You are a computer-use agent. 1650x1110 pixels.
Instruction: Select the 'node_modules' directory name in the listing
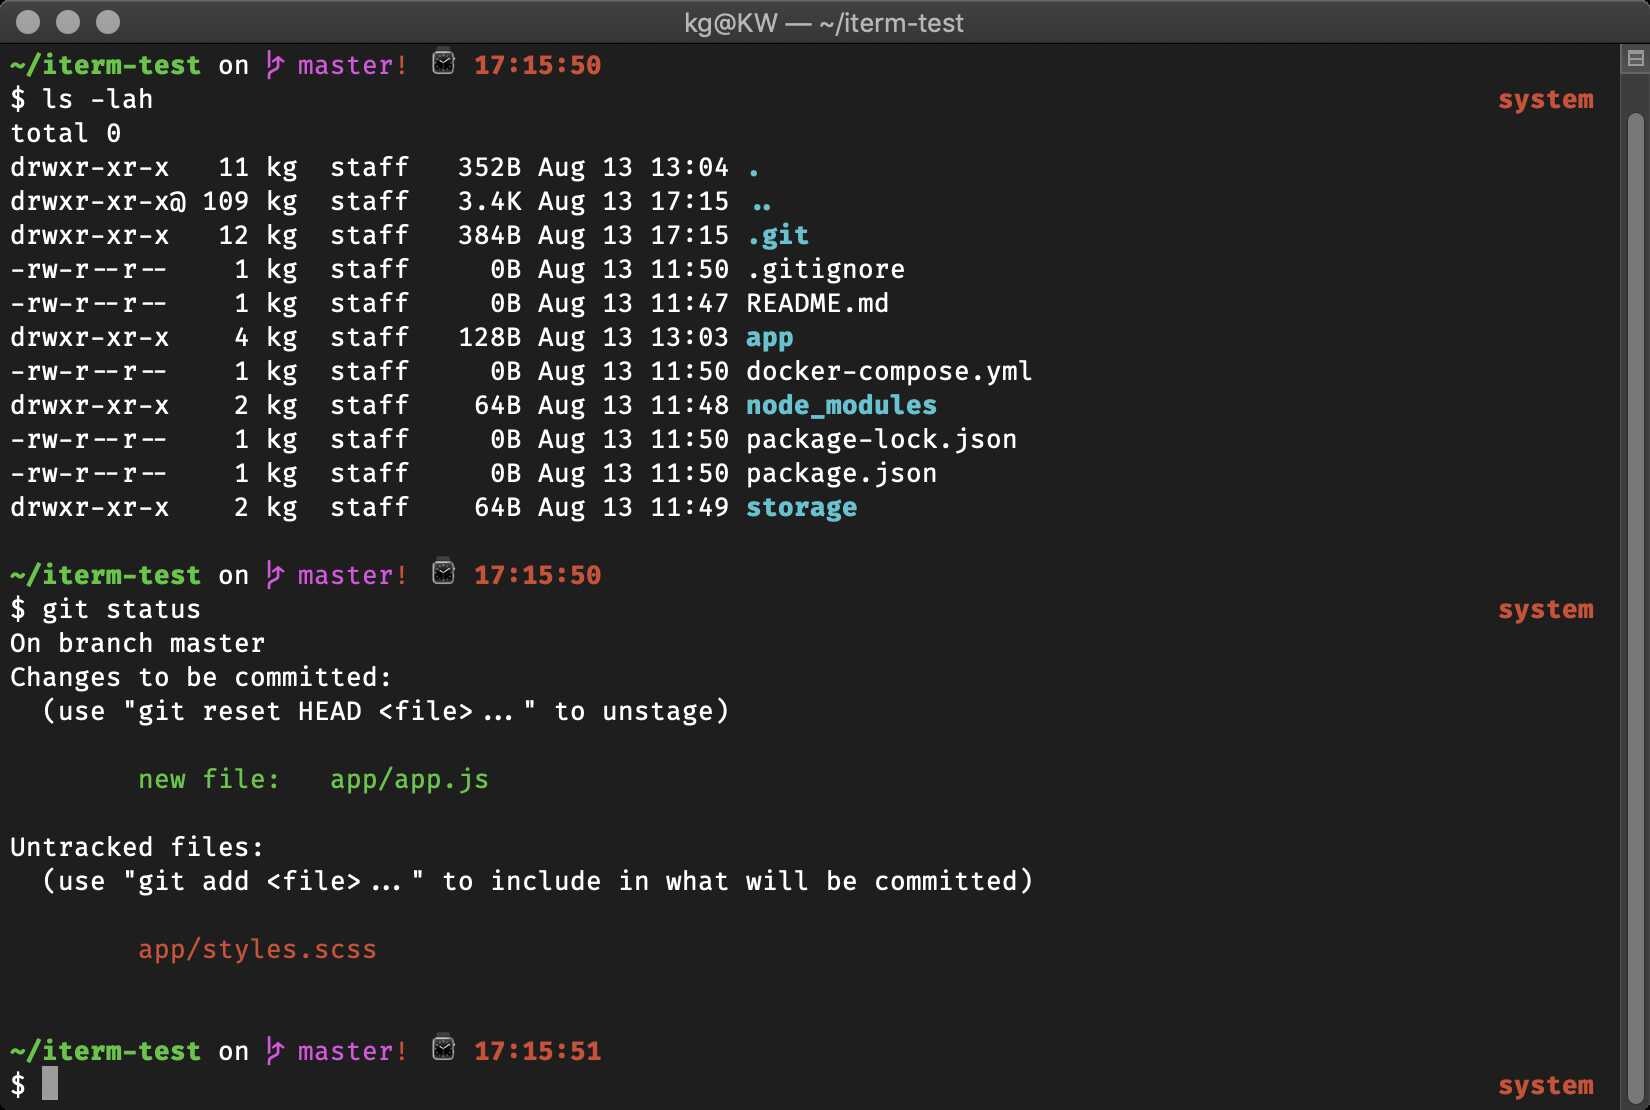tap(841, 406)
